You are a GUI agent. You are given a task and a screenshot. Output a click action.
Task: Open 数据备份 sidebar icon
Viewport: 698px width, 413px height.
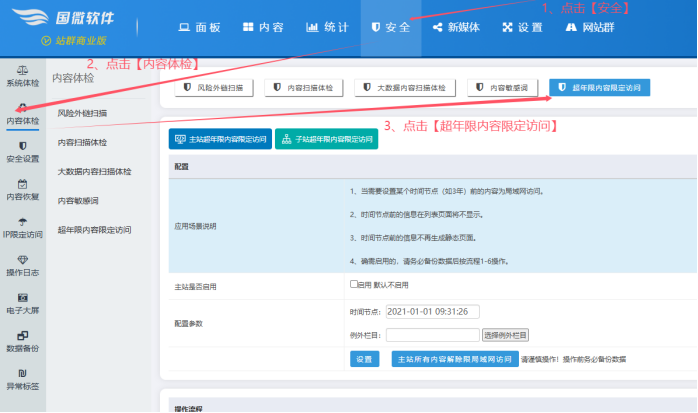[22, 336]
